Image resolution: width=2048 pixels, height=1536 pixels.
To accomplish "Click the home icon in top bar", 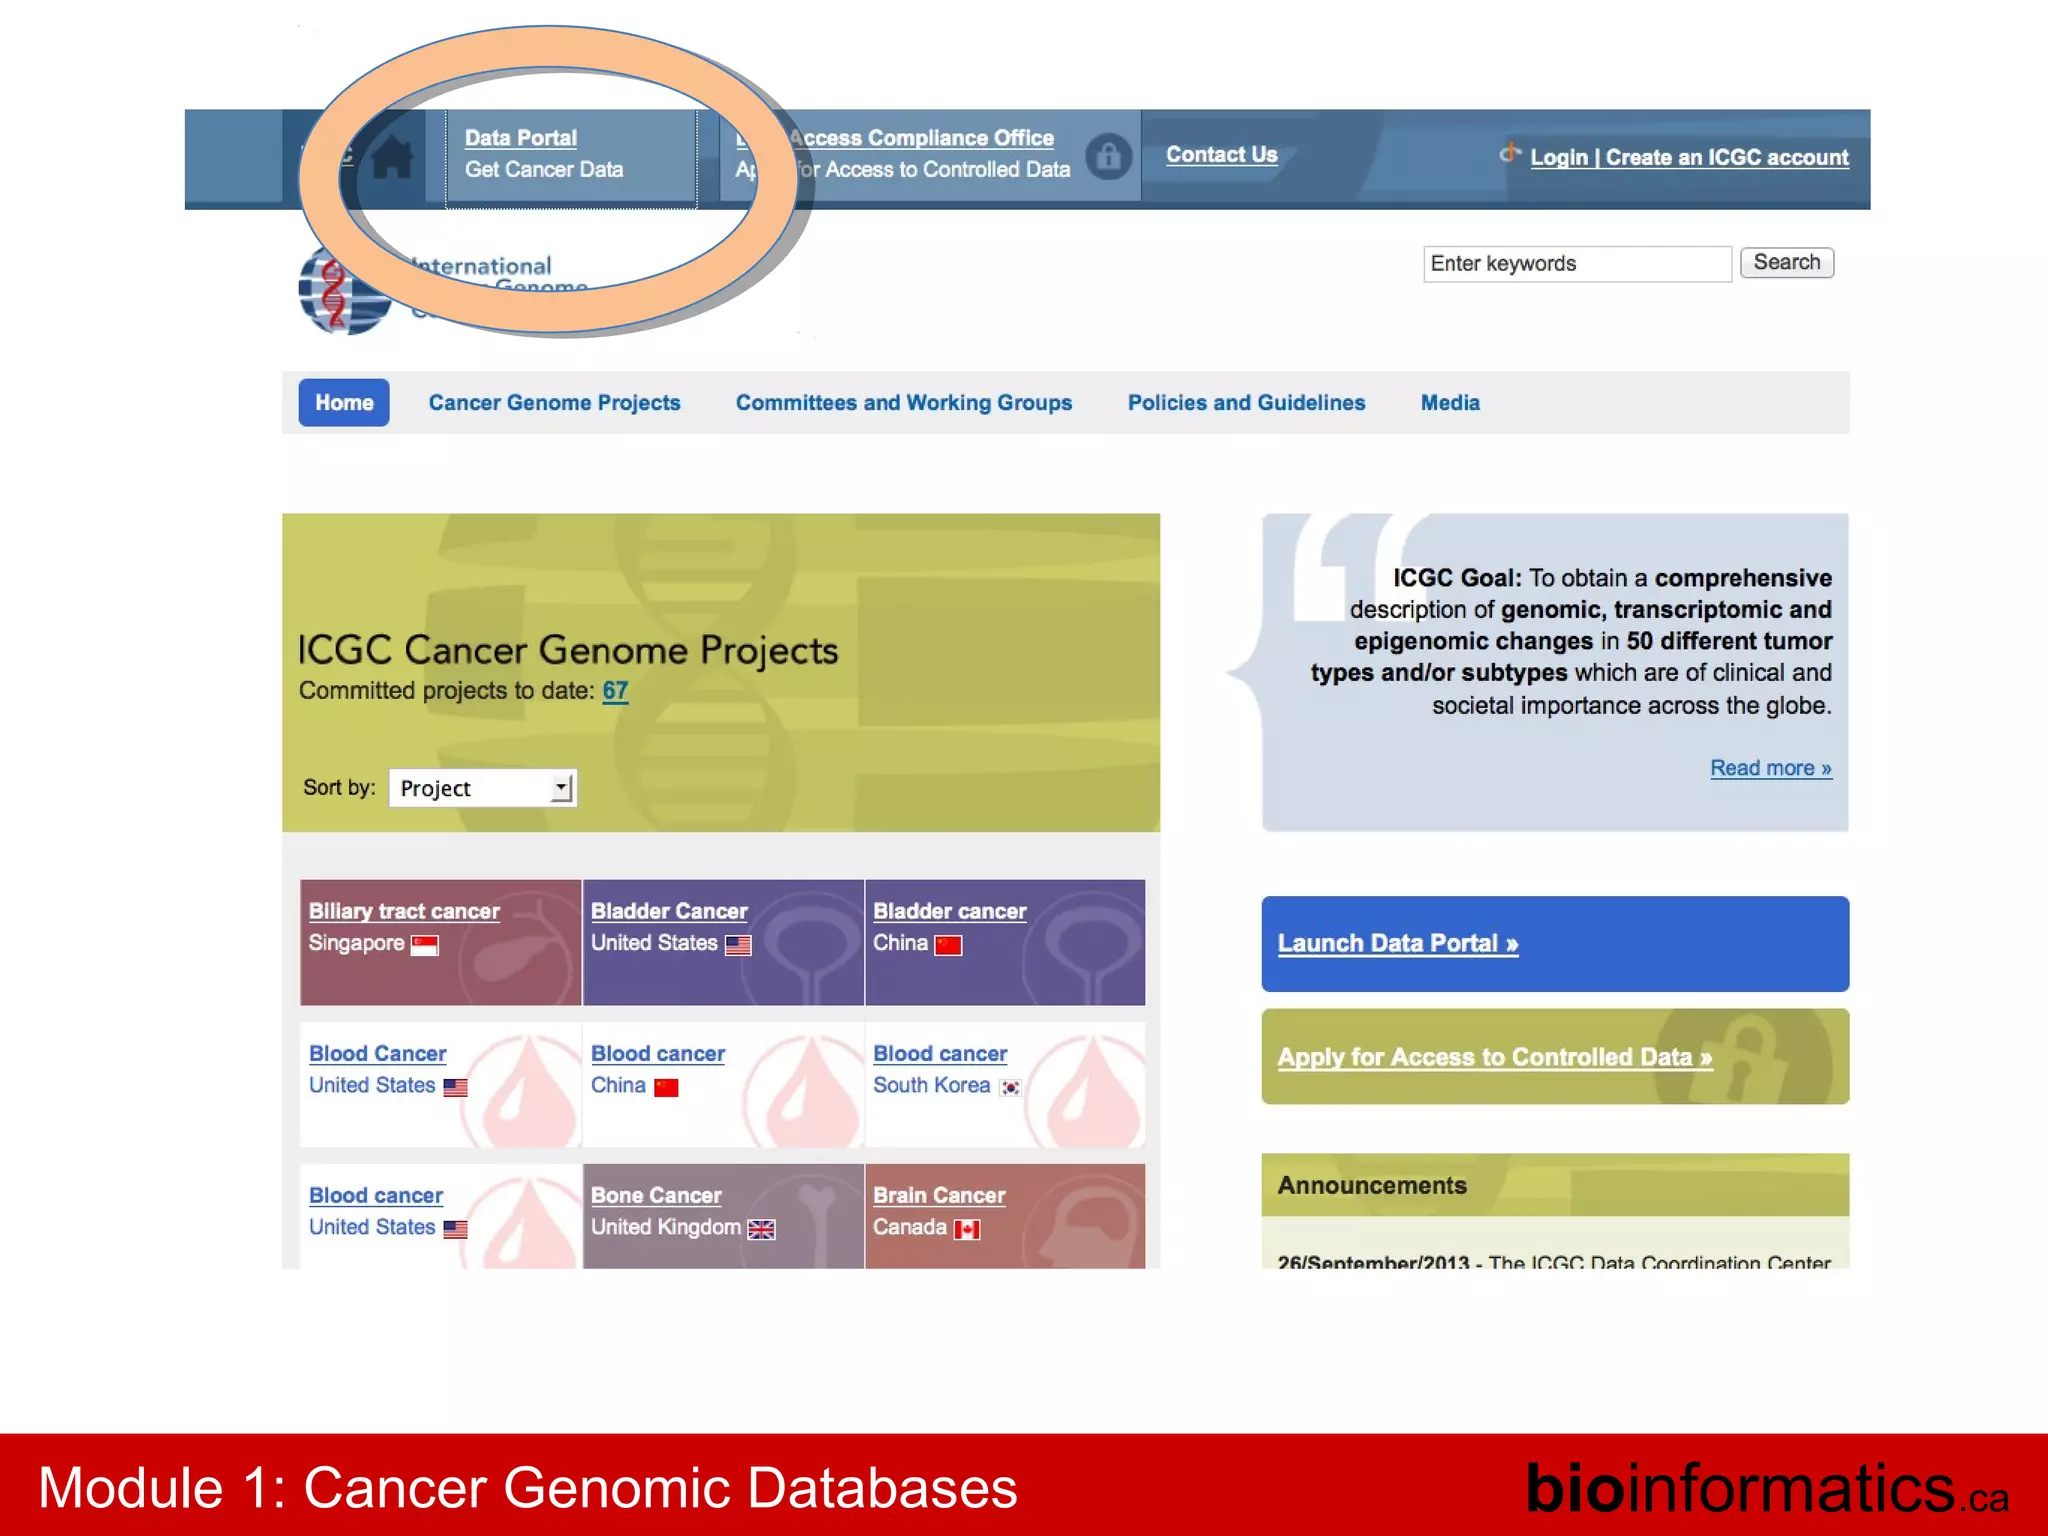I will pyautogui.click(x=392, y=157).
